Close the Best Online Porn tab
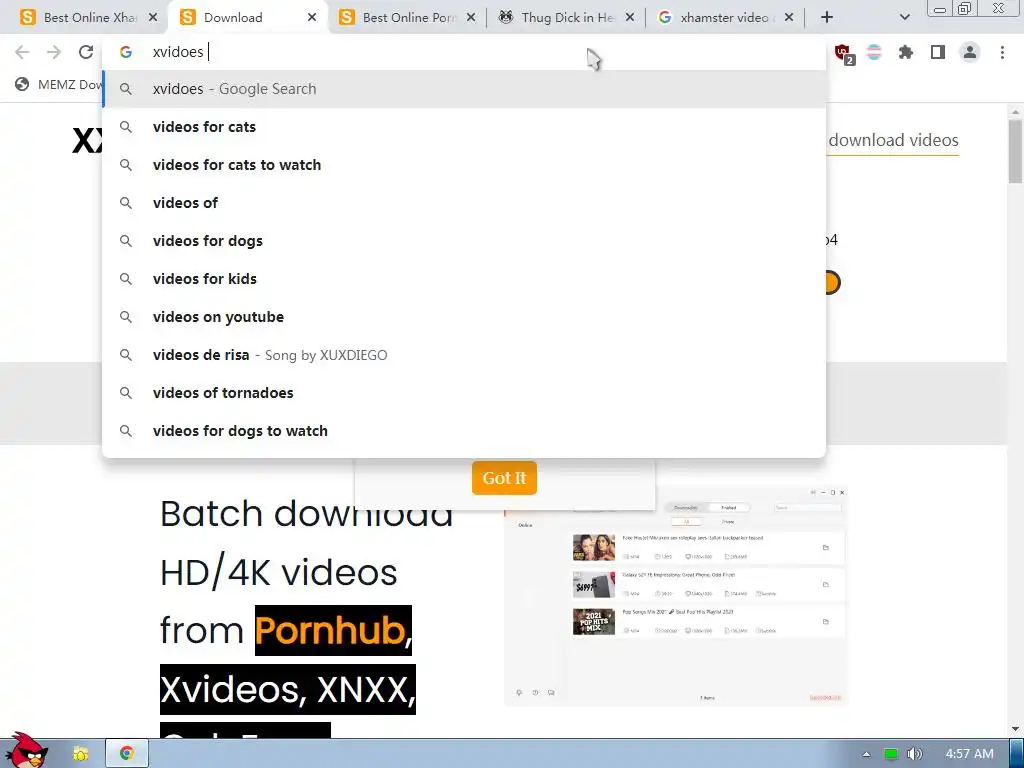Screen dimensions: 1024x768 click(x=471, y=18)
